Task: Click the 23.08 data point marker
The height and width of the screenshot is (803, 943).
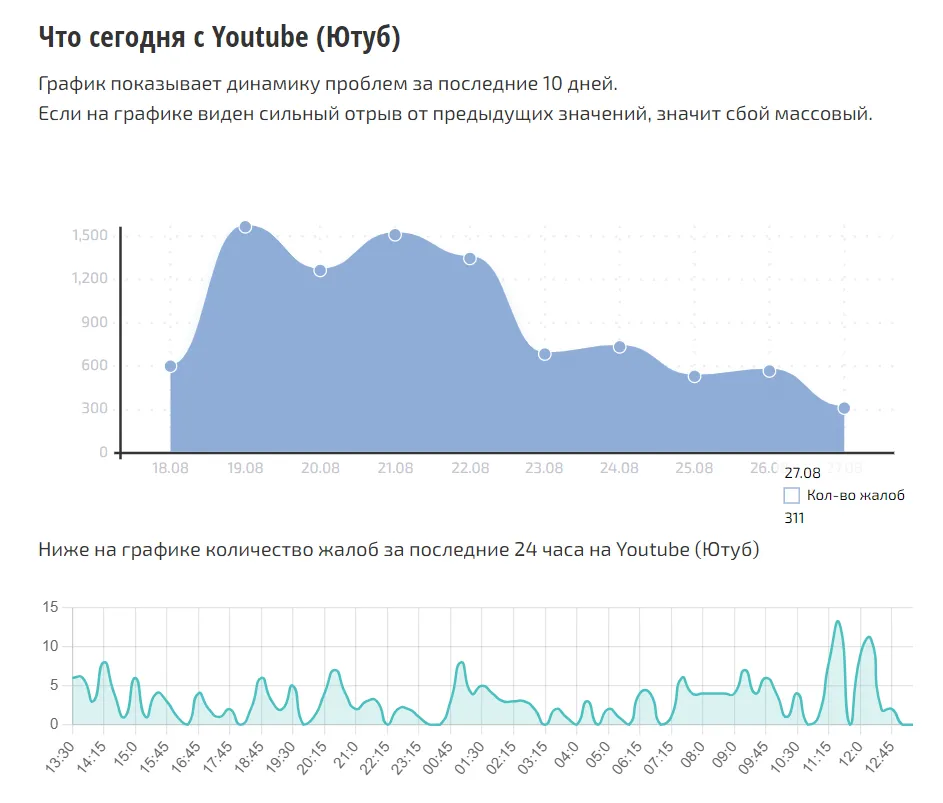Action: pos(545,354)
